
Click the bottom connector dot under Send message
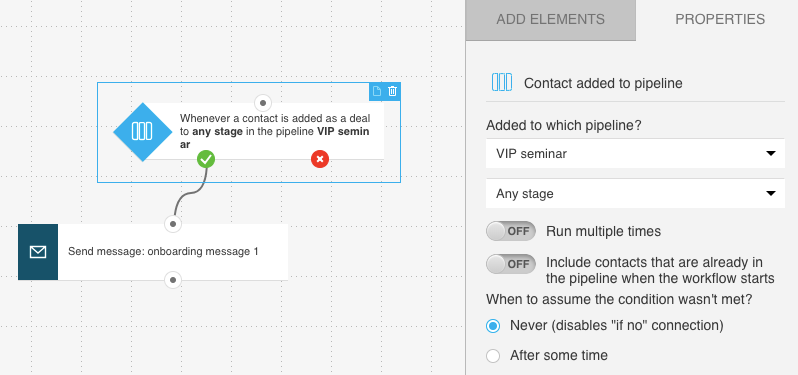[x=173, y=280]
